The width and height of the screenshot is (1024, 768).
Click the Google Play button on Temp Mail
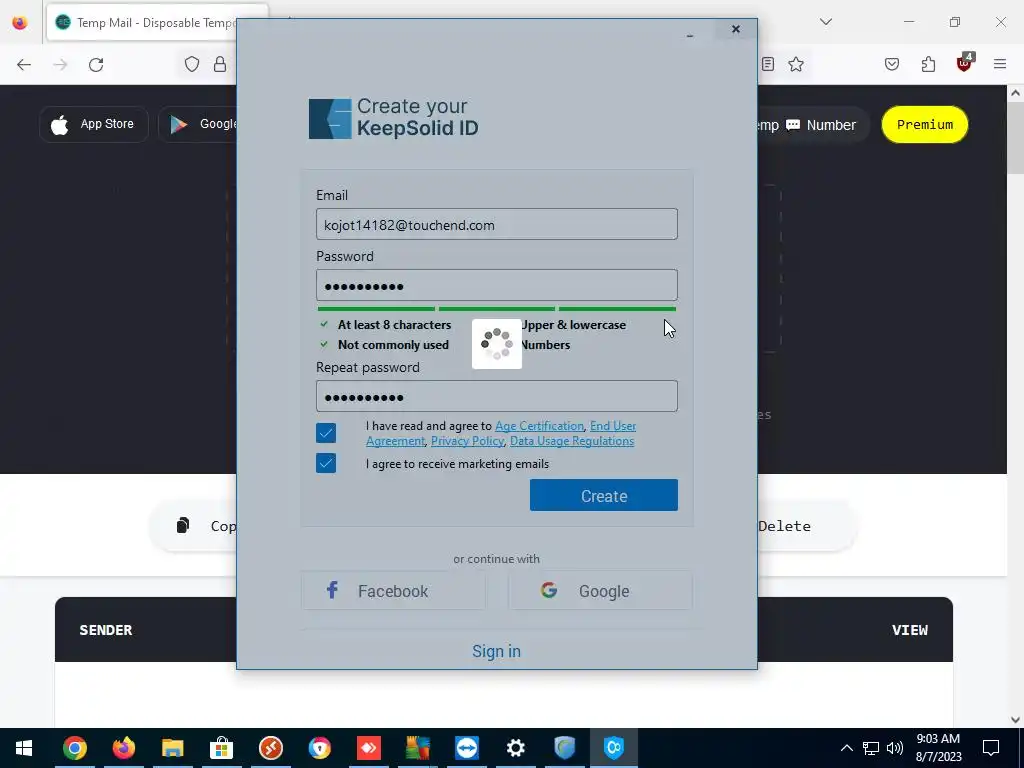[198, 124]
